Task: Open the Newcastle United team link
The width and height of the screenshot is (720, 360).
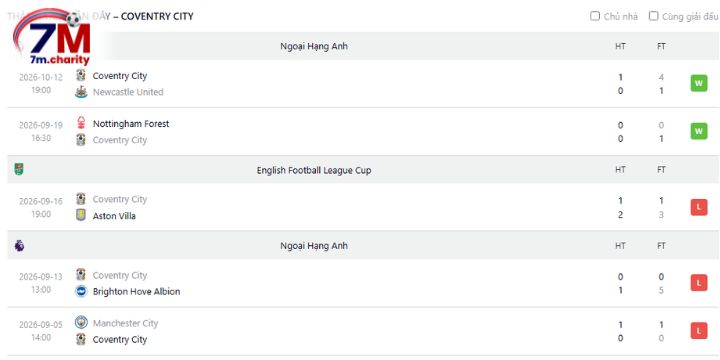Action: coord(128,92)
